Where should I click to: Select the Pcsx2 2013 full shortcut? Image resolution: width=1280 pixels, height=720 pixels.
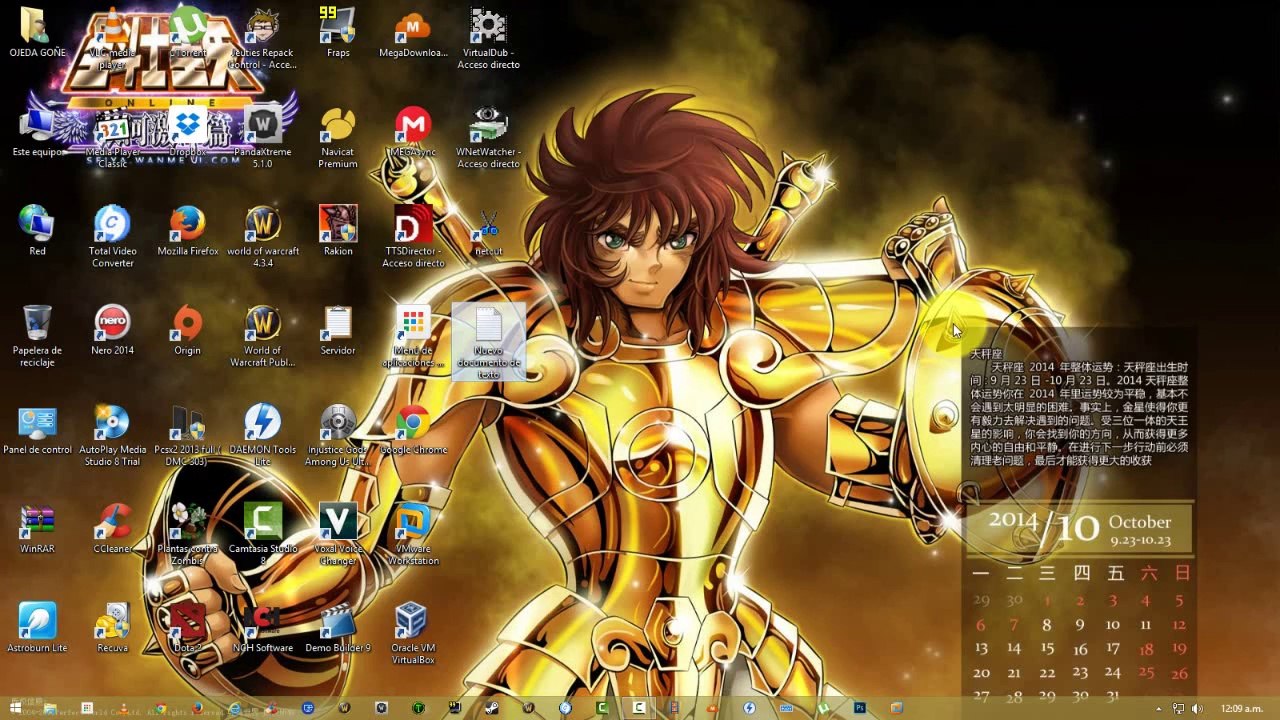[188, 436]
